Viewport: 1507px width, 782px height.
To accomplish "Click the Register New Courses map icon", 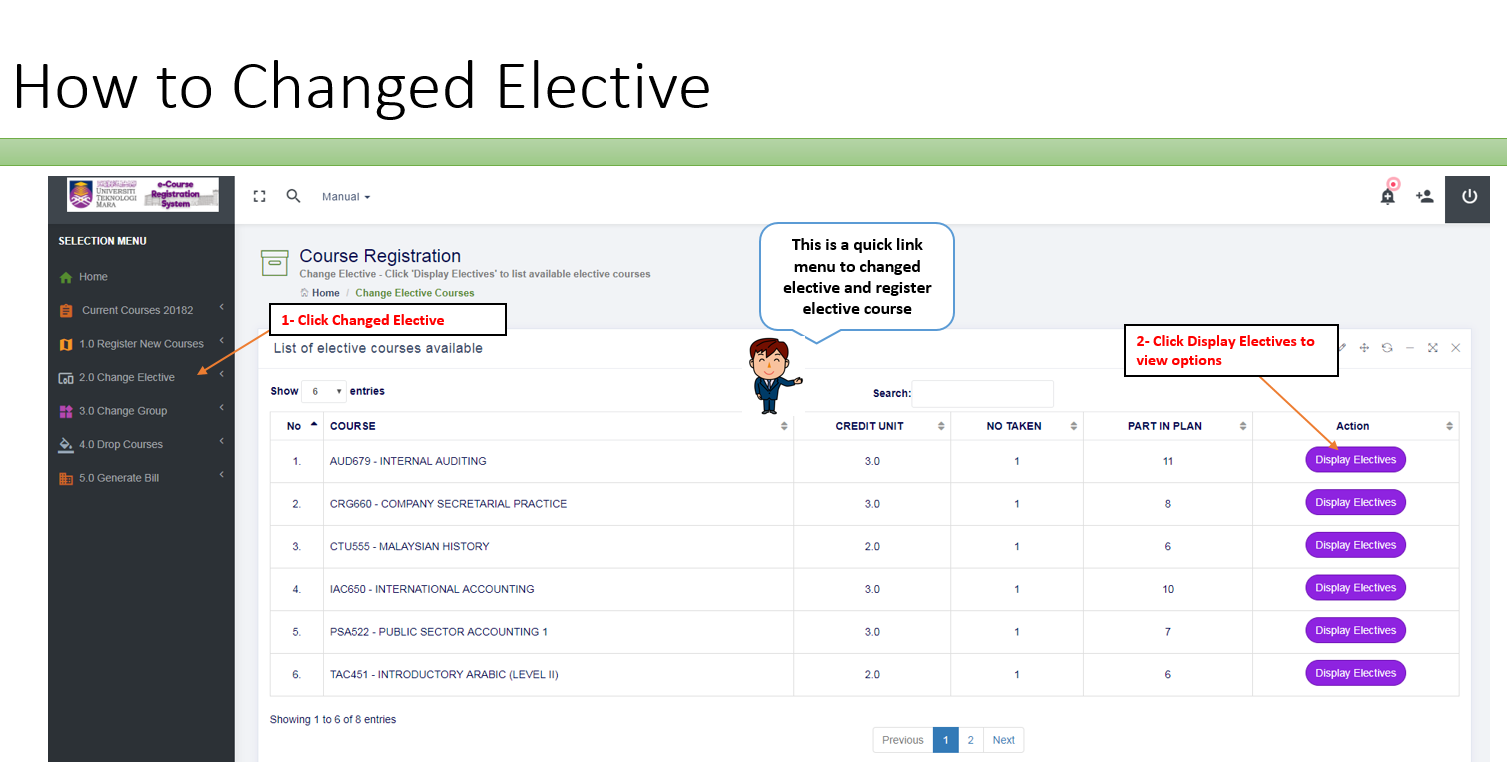I will (x=66, y=344).
